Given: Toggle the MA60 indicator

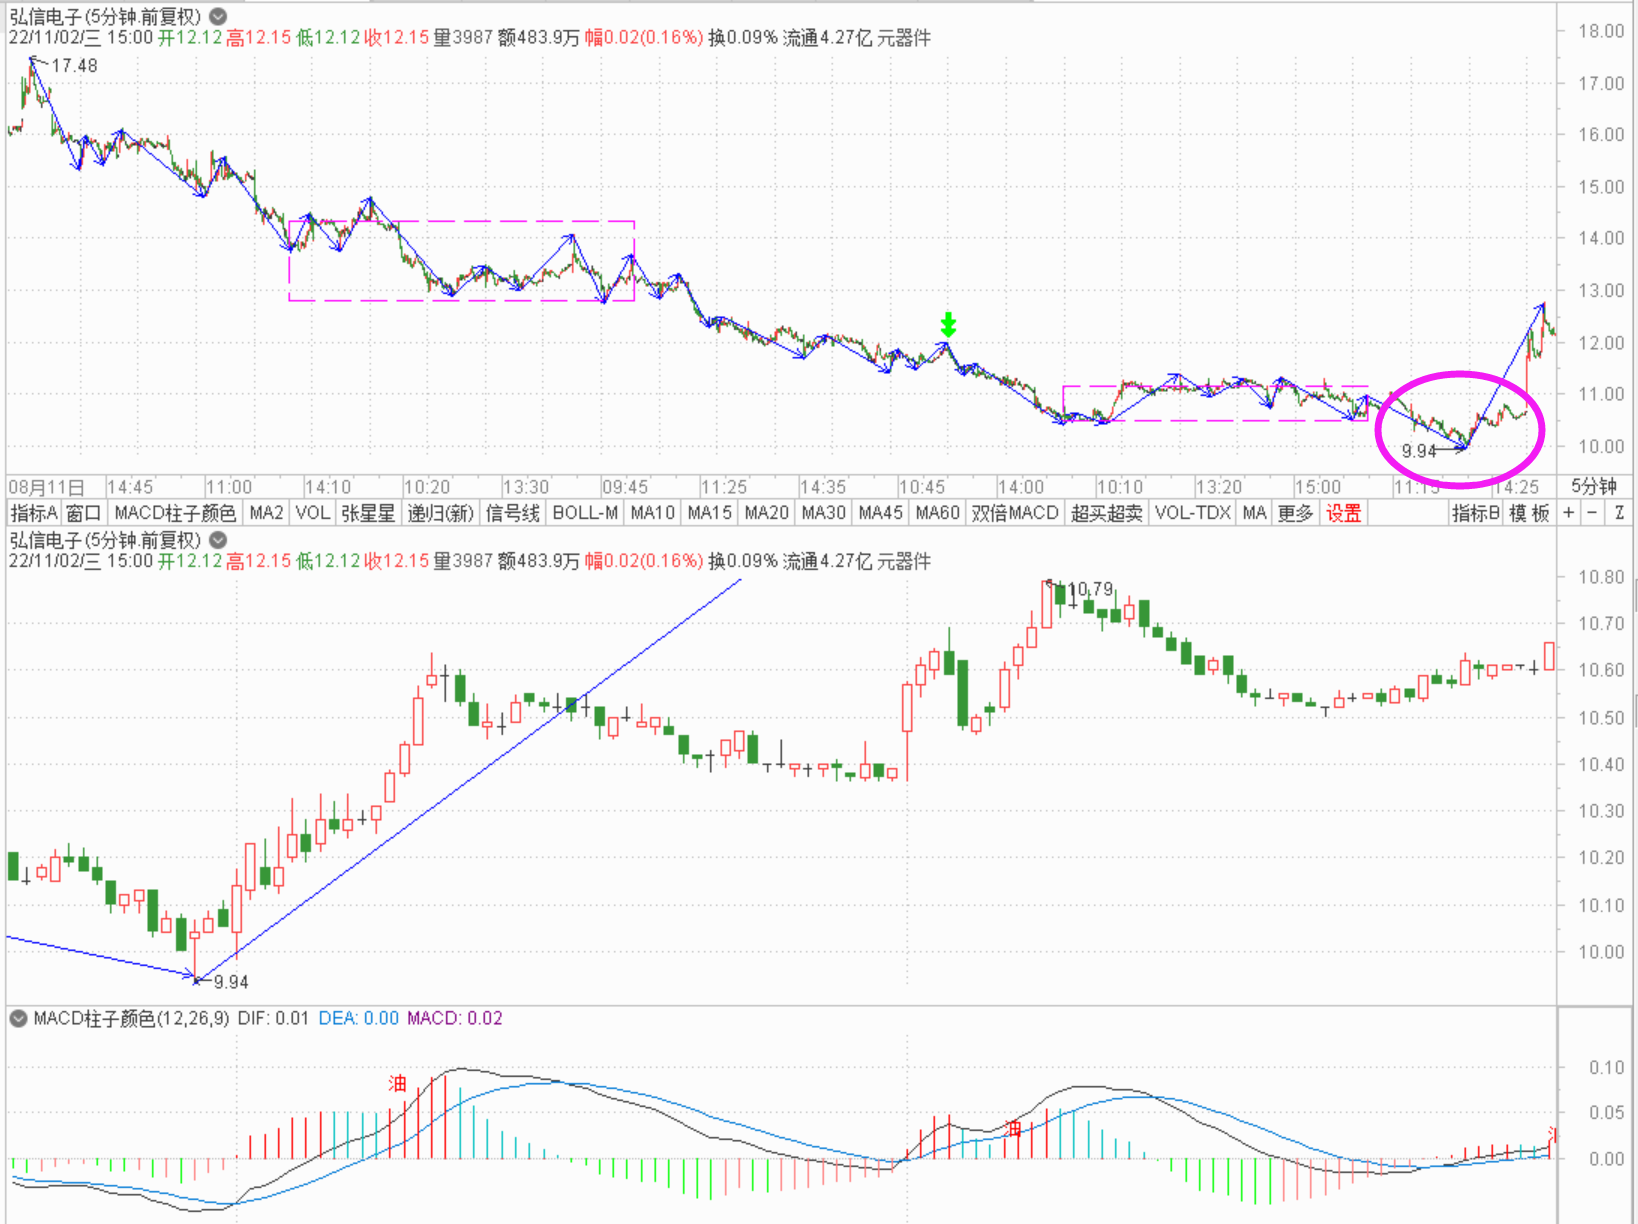Looking at the screenshot, I should pyautogui.click(x=937, y=513).
